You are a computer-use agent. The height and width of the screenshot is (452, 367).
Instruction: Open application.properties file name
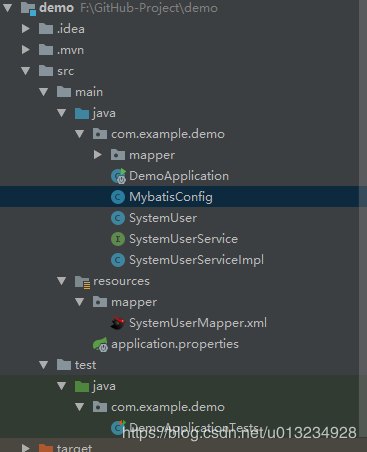pyautogui.click(x=175, y=344)
